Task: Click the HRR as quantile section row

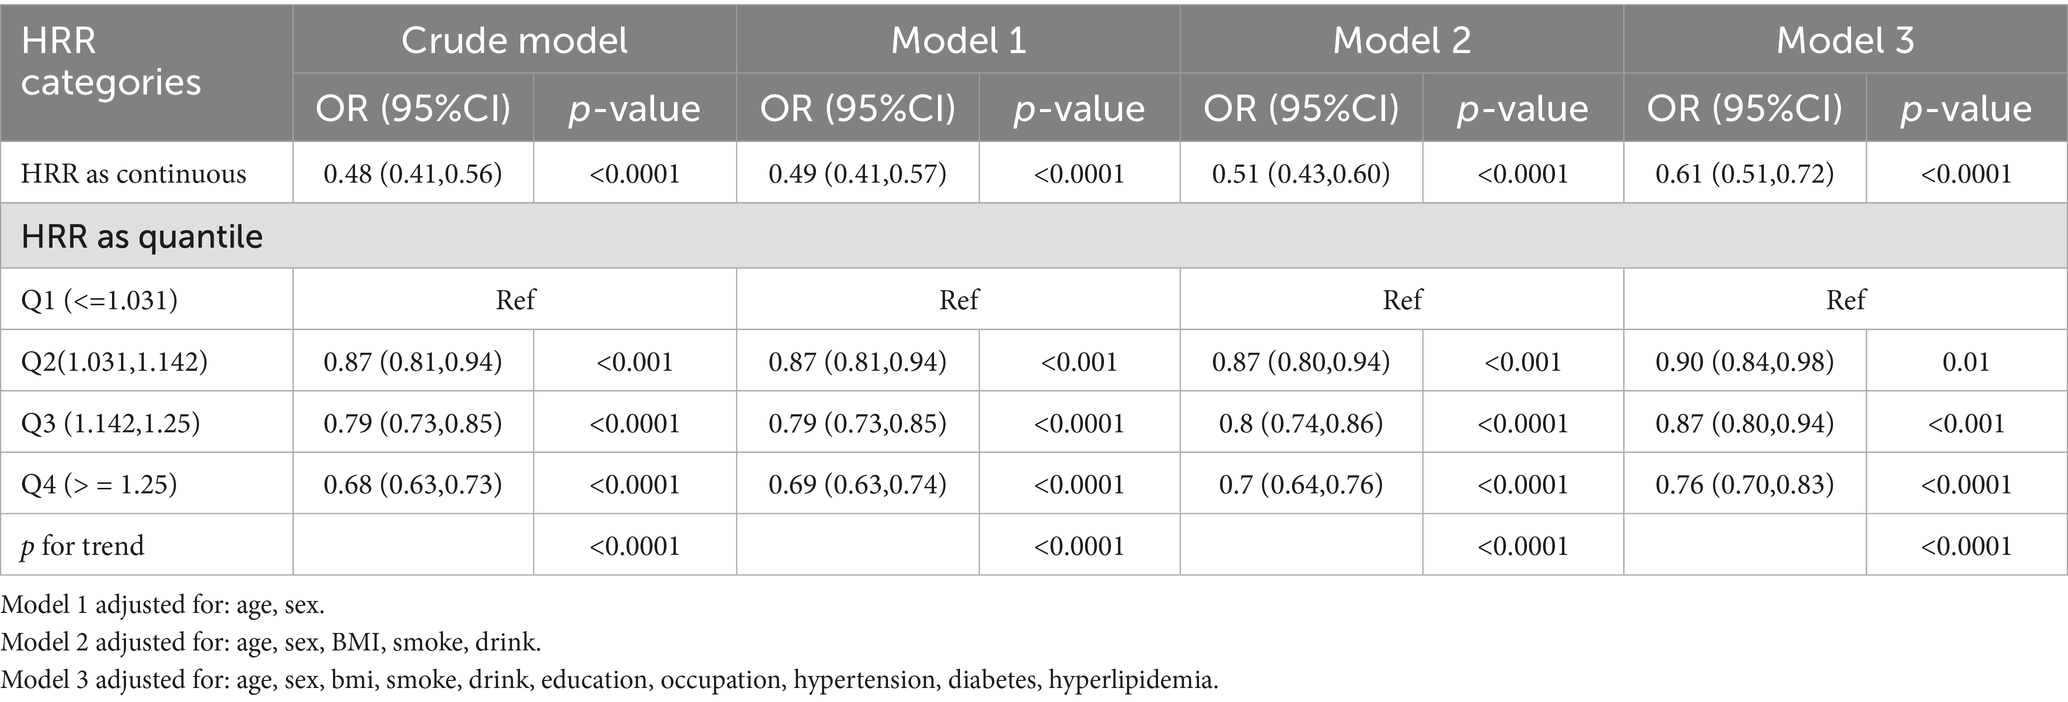Action: coord(142,237)
